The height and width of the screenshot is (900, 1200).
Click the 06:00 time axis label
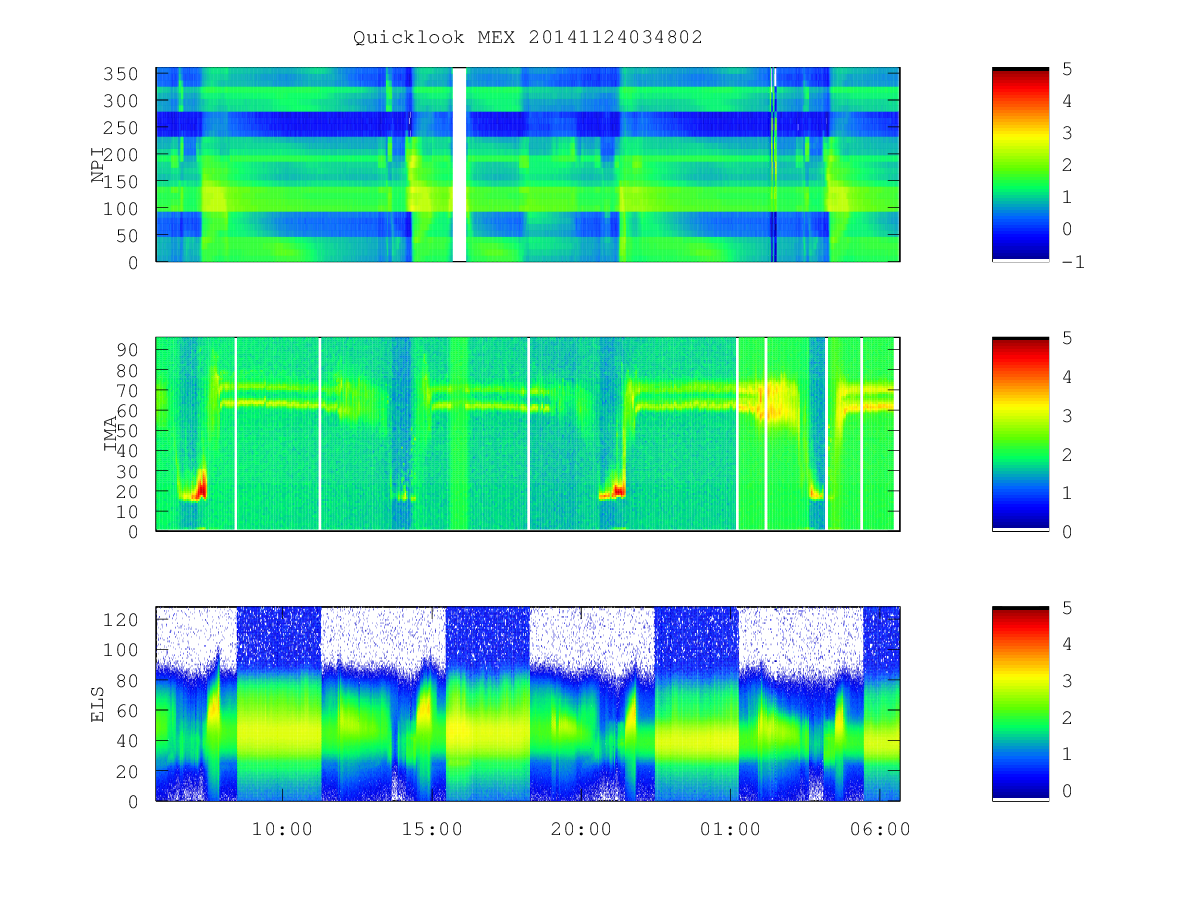[x=880, y=830]
